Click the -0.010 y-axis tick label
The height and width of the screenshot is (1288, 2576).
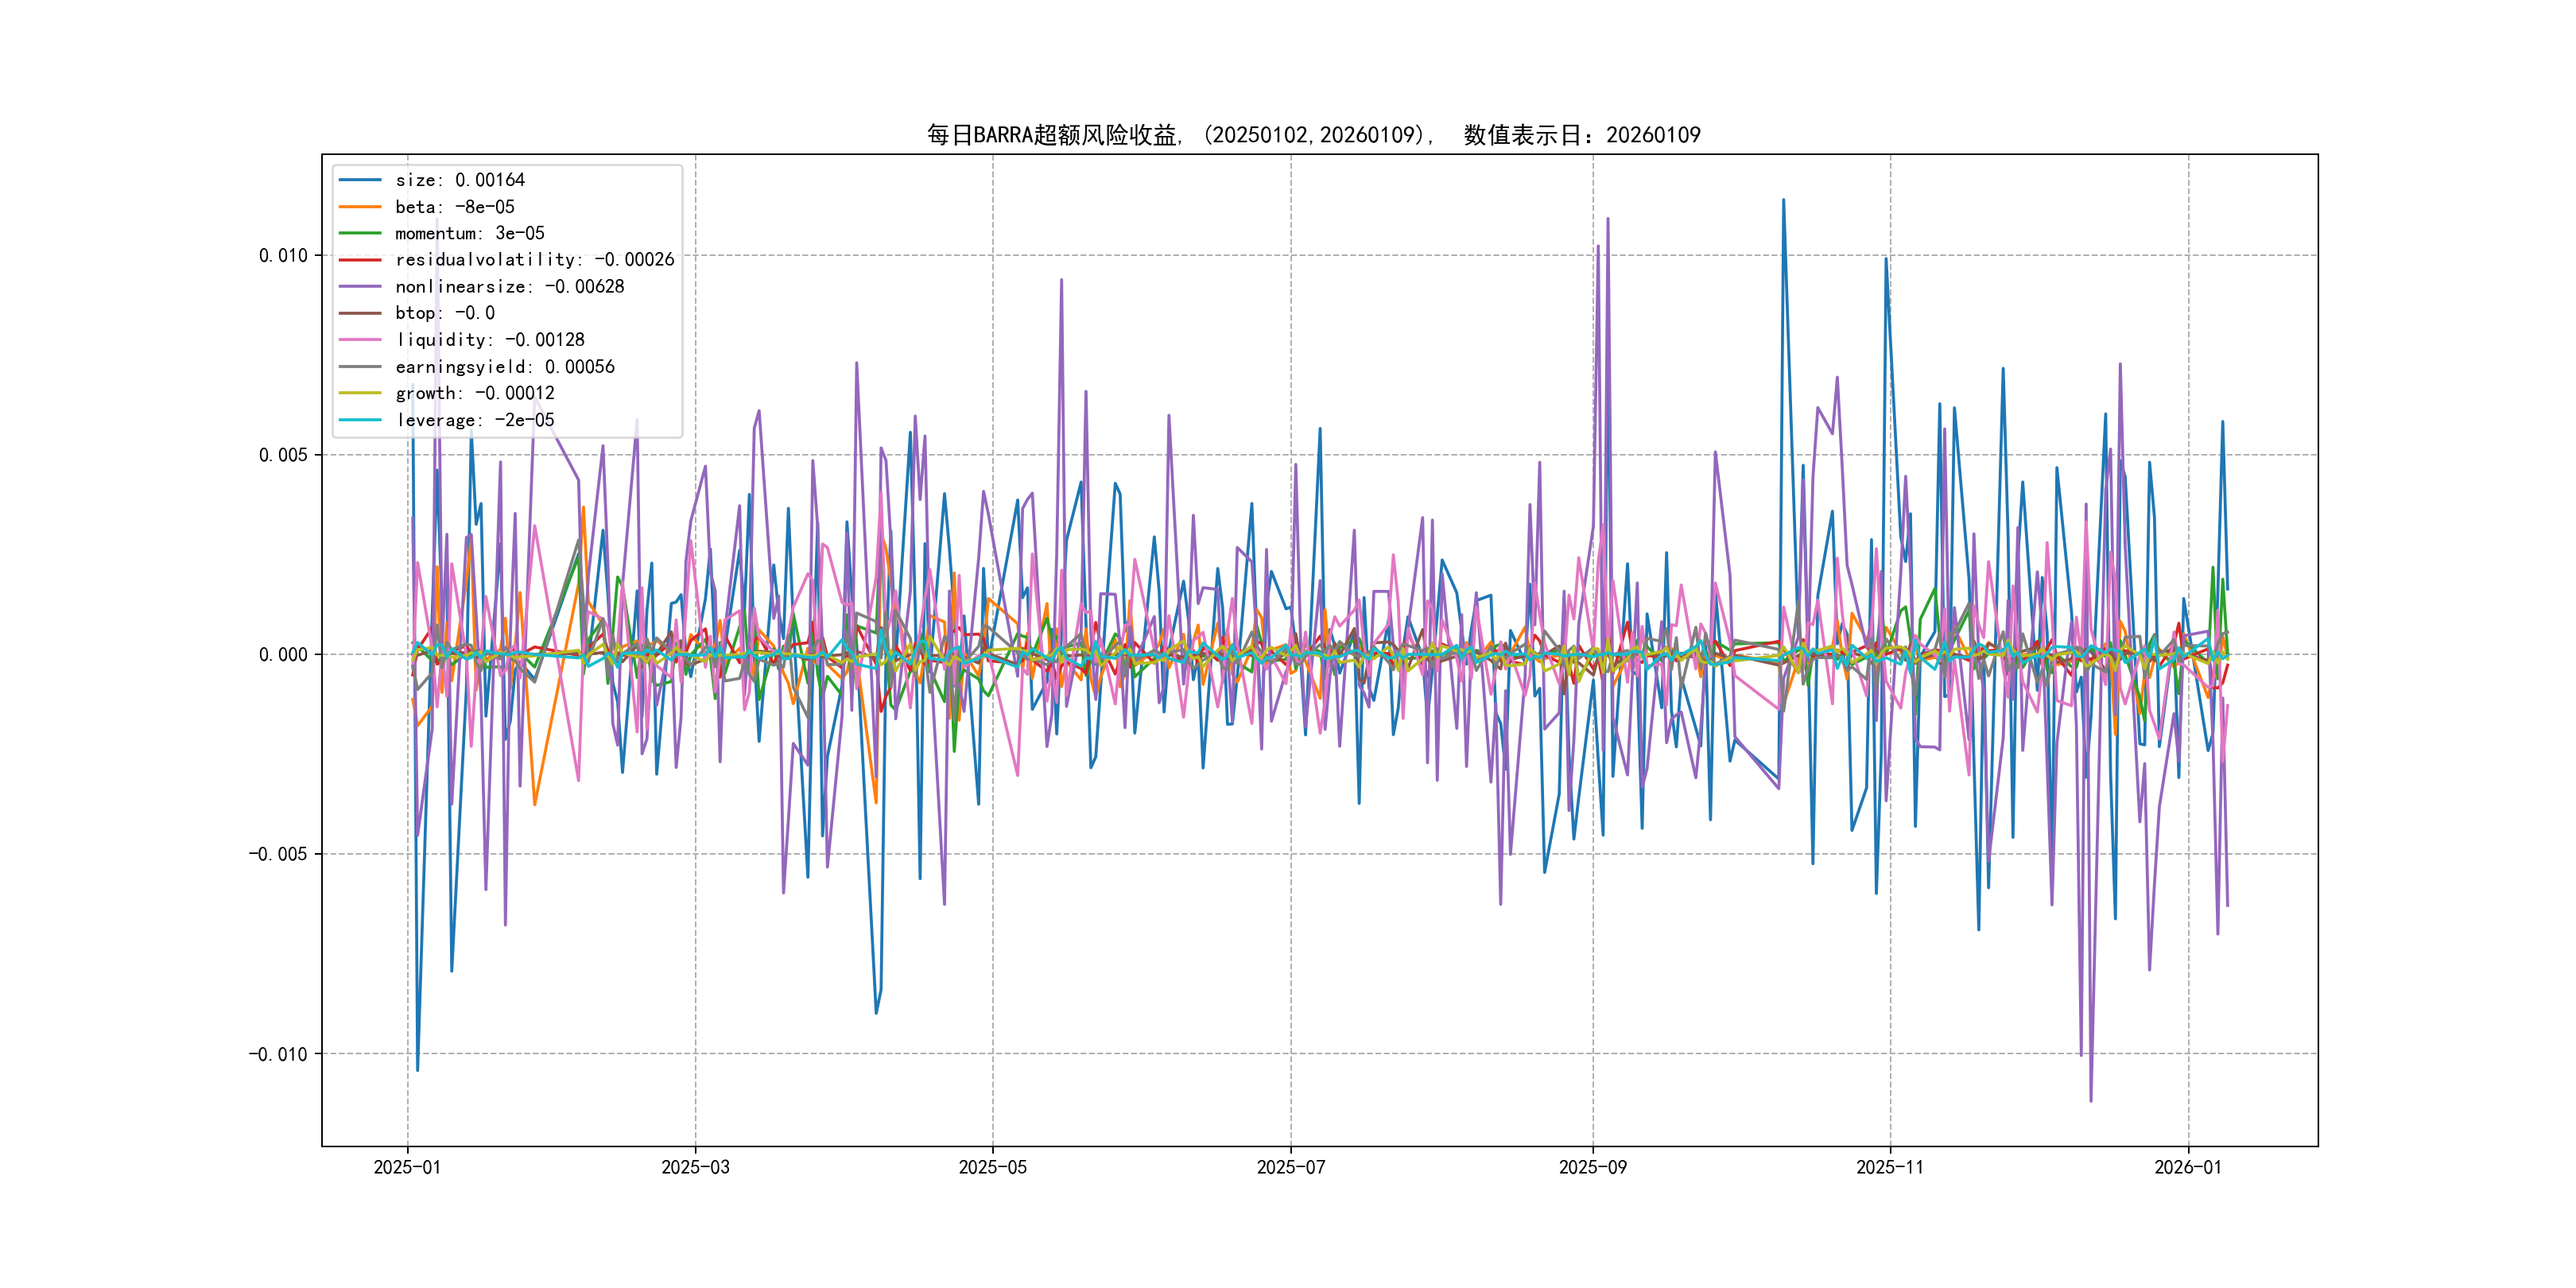[278, 1054]
